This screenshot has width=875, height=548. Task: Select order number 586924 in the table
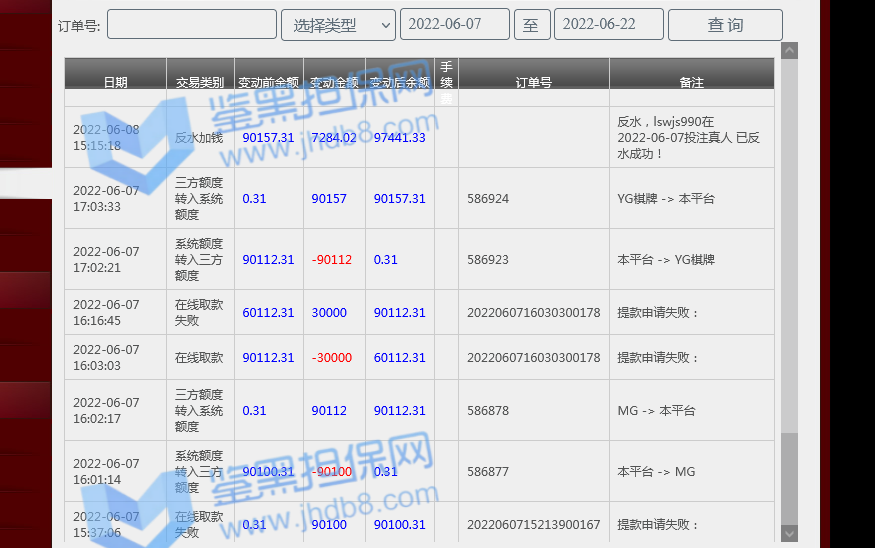click(488, 199)
